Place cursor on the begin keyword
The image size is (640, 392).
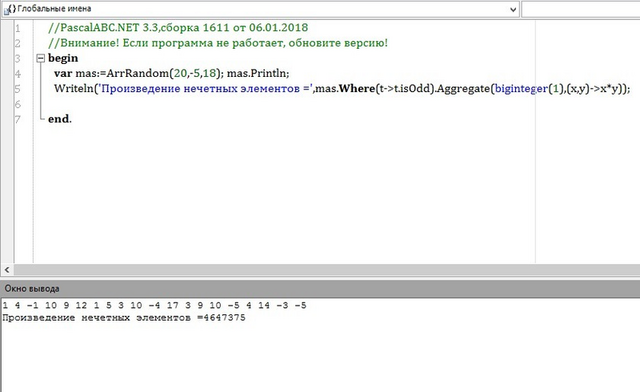pos(63,58)
